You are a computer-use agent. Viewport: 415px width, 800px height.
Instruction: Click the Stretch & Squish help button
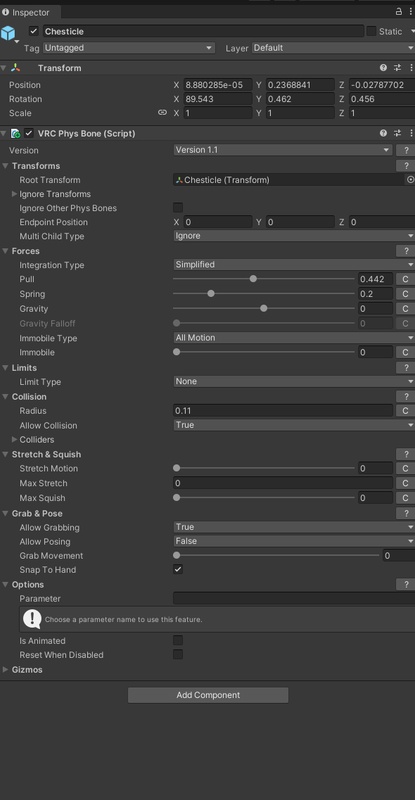coord(405,455)
